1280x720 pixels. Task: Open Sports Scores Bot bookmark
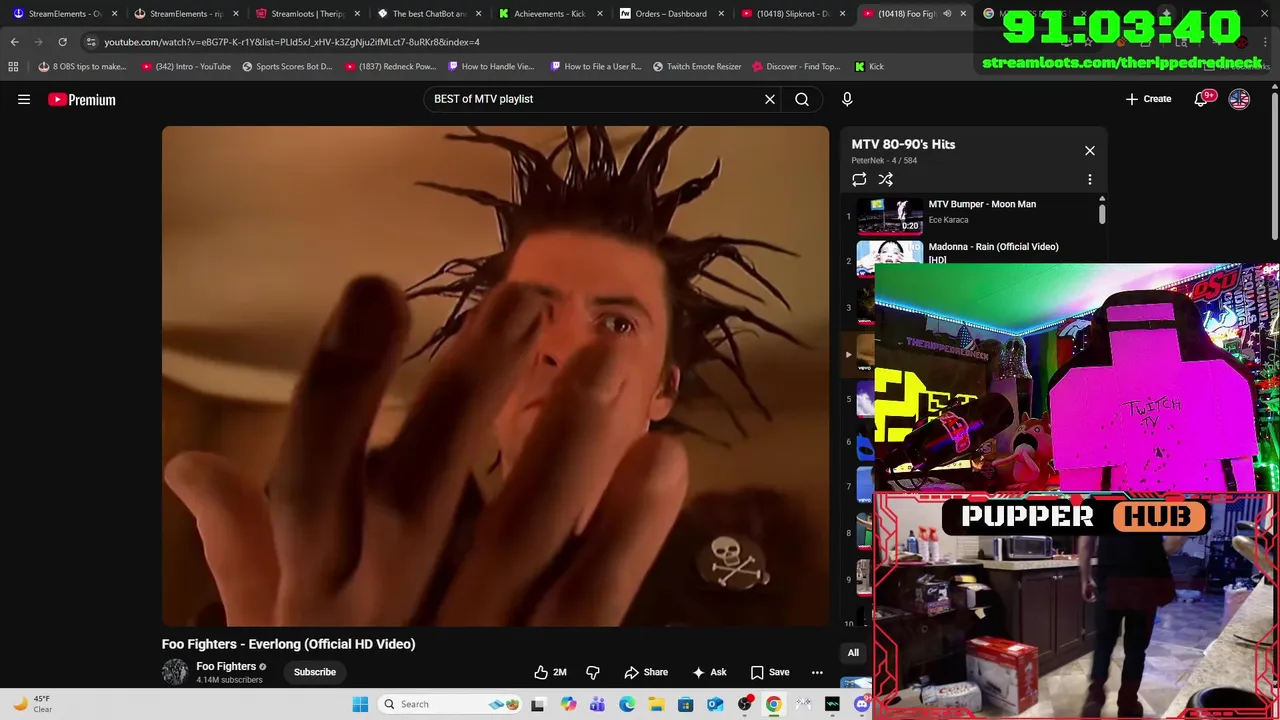(287, 66)
